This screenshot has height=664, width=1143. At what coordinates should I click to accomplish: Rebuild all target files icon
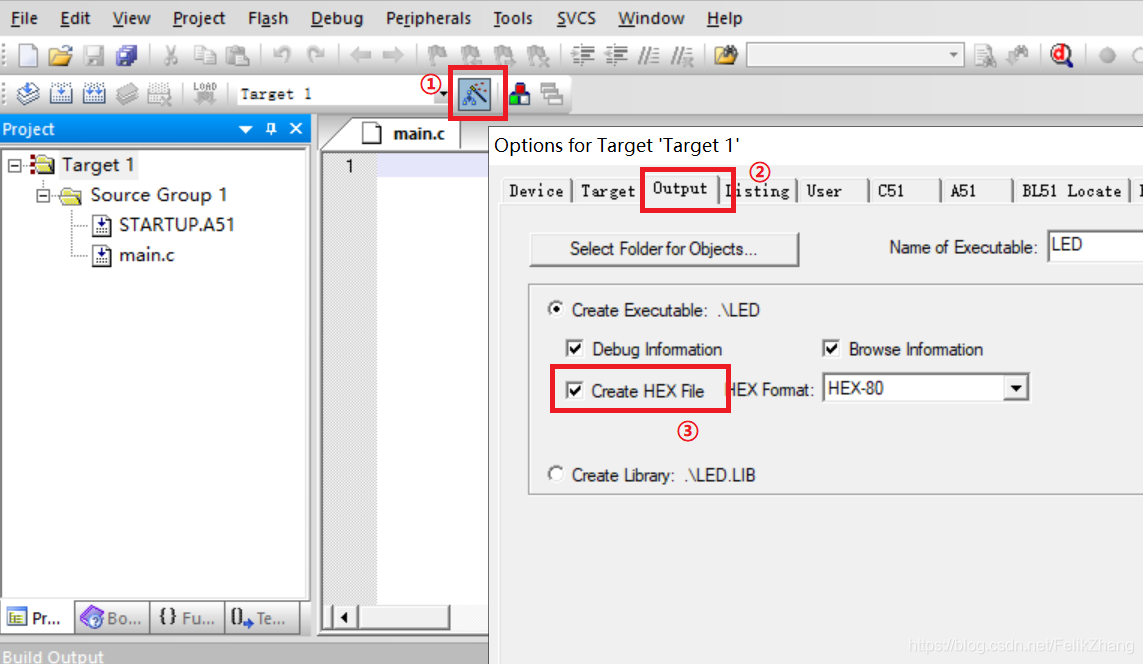pyautogui.click(x=94, y=93)
